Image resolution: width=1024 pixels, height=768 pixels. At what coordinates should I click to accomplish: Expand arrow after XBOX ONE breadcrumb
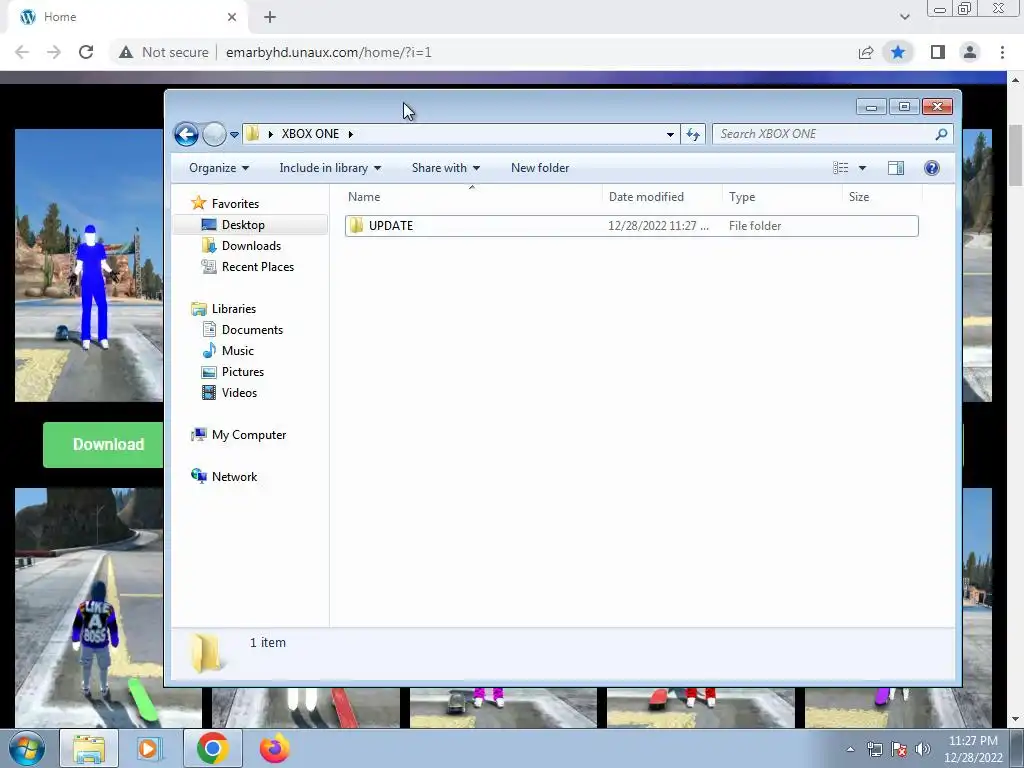(x=351, y=135)
